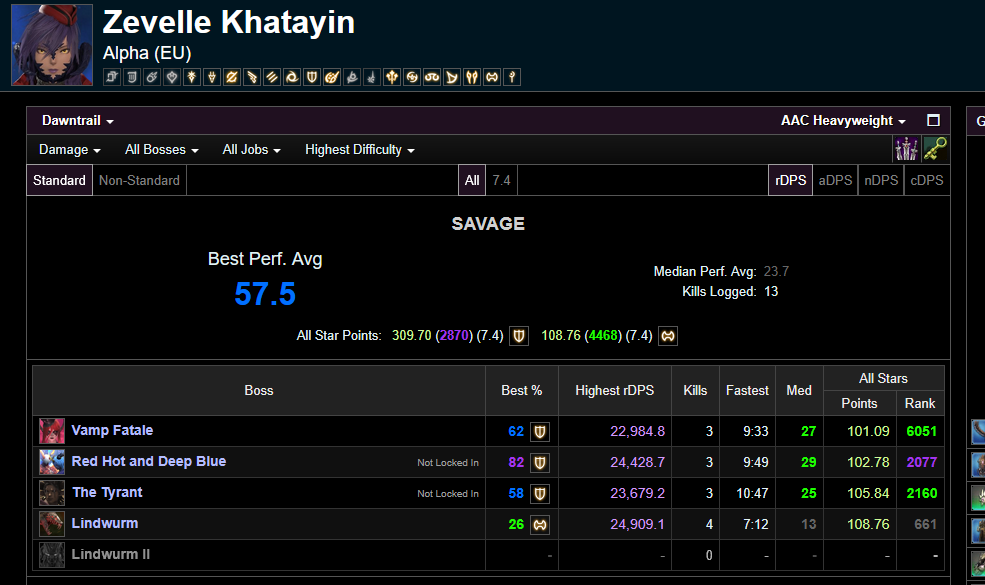Select the 7.4 patch filter
985x585 pixels.
[x=501, y=180]
